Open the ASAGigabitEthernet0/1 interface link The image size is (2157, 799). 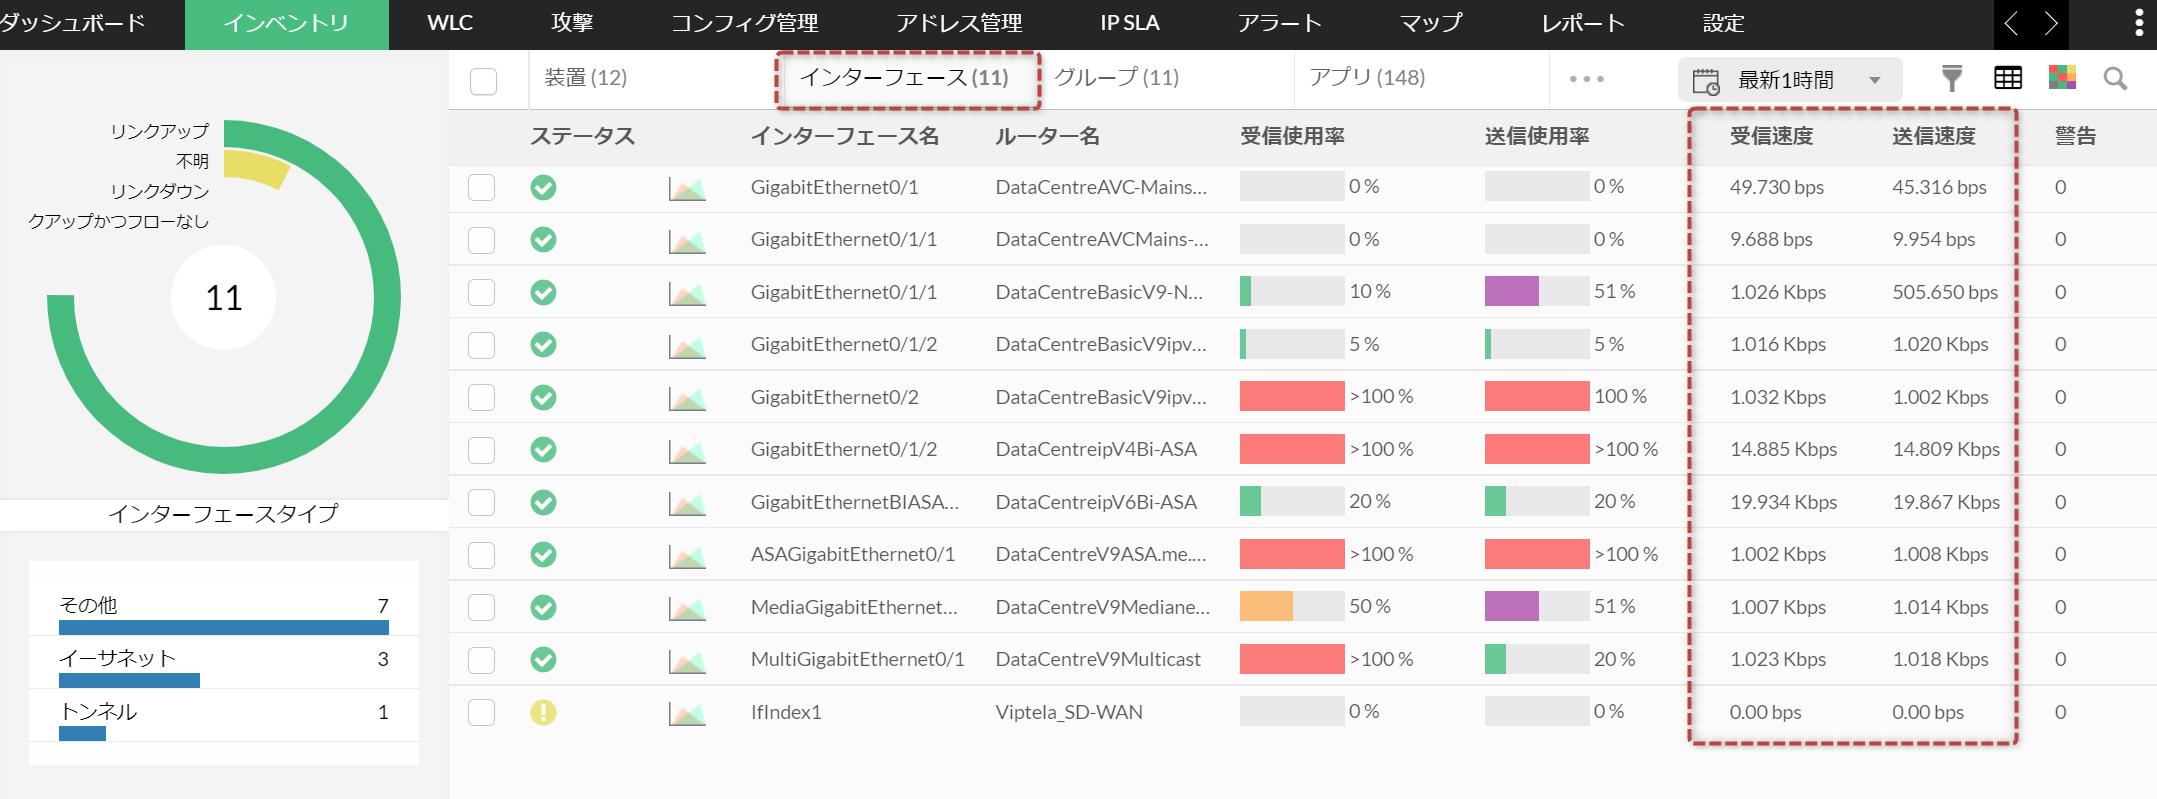[852, 555]
